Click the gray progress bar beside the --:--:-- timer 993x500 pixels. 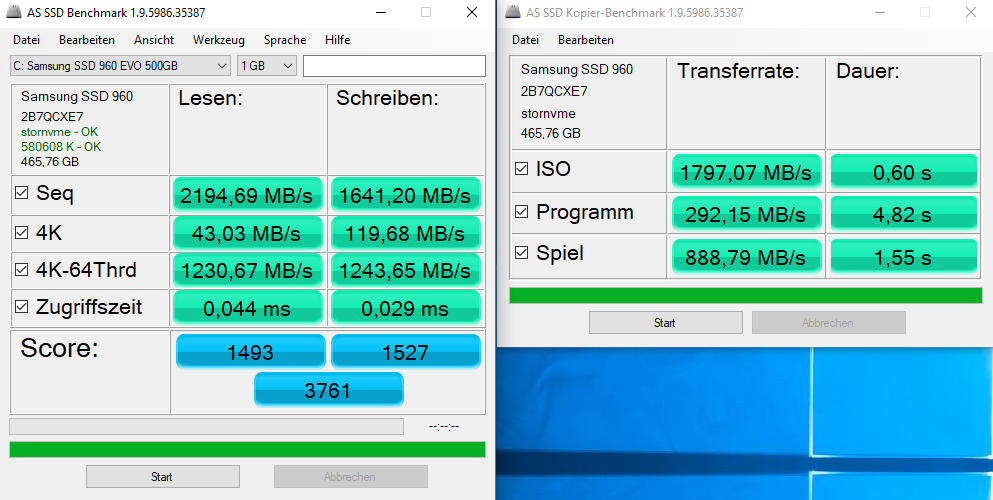206,427
